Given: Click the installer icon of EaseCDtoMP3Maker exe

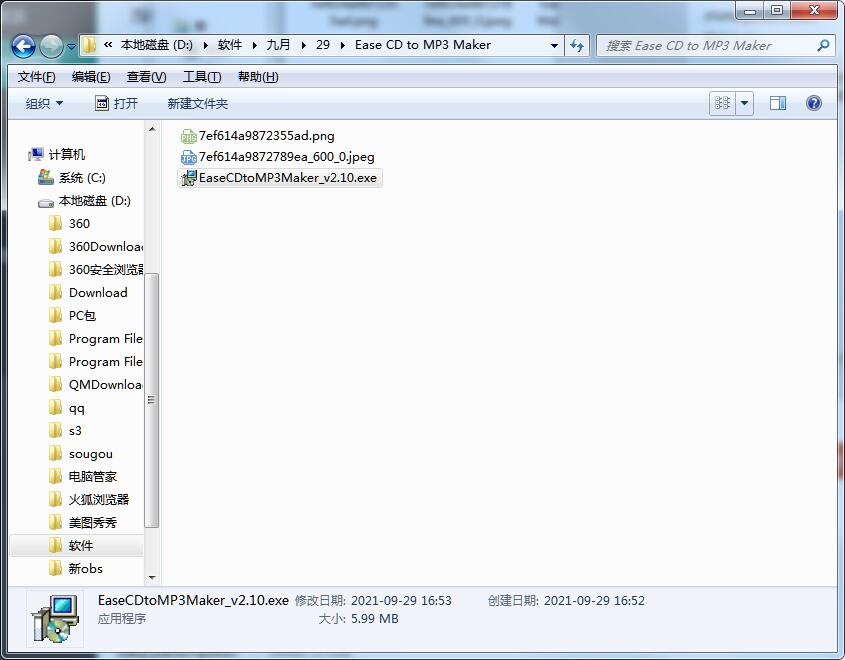Looking at the screenshot, I should tap(188, 178).
